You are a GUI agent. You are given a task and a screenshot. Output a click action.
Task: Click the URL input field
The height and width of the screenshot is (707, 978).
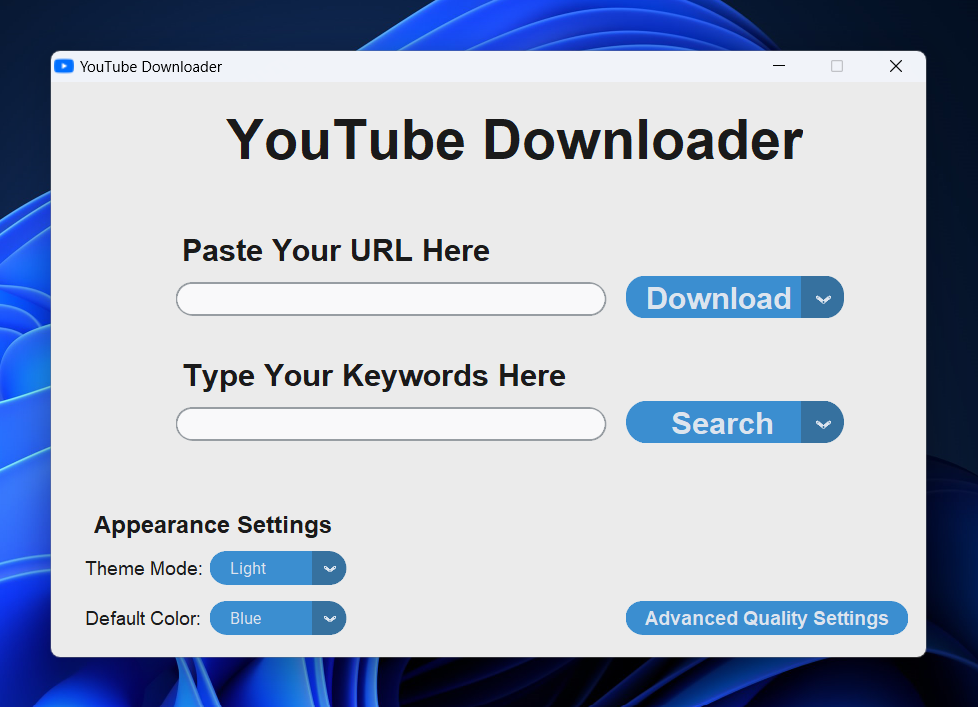point(391,299)
